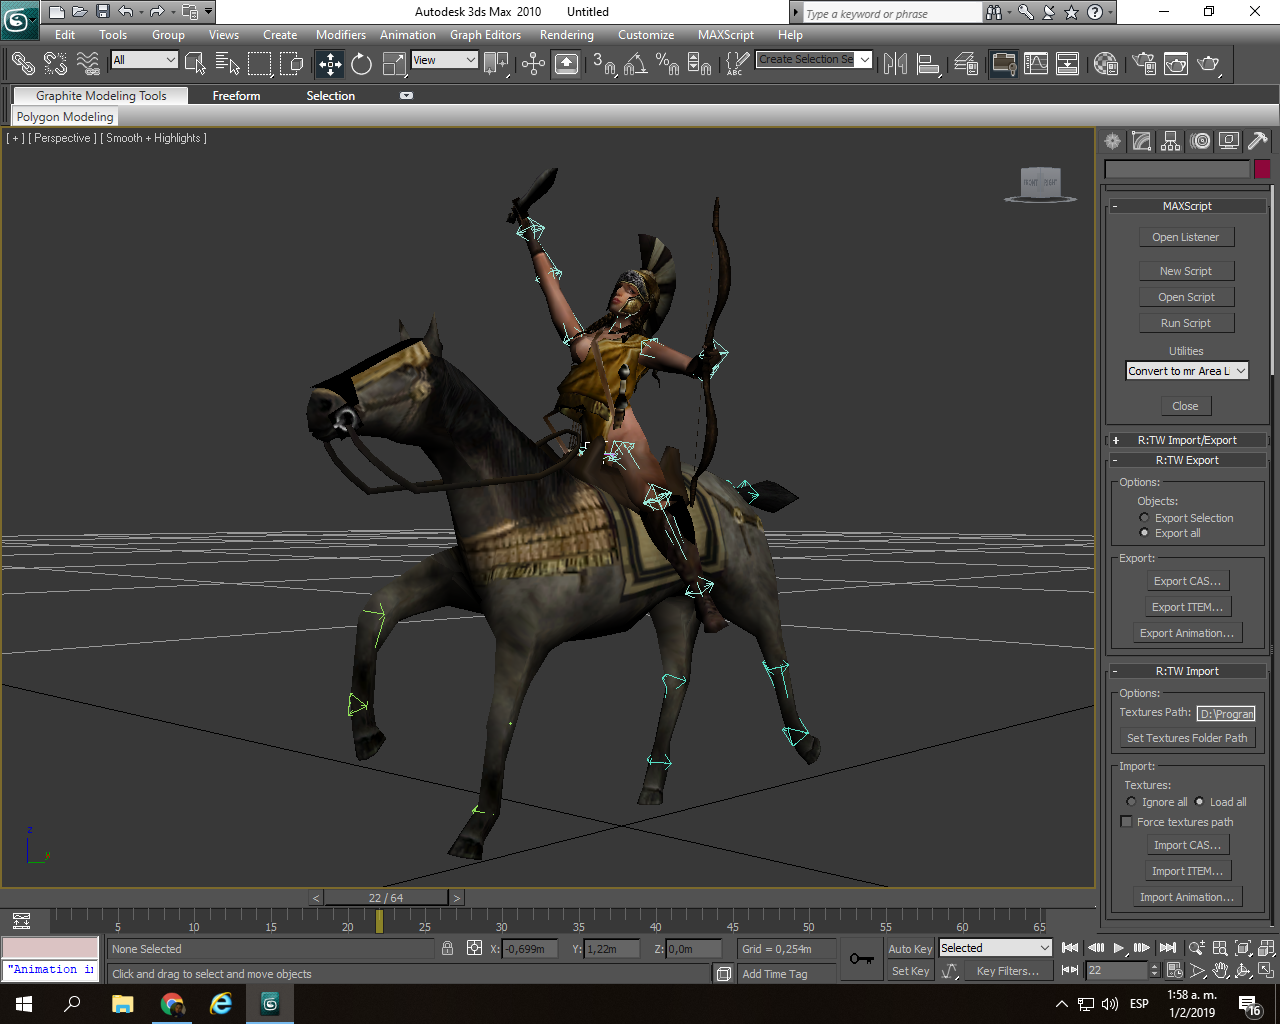The height and width of the screenshot is (1024, 1280).
Task: Toggle the Percent Snap icon
Action: [667, 64]
